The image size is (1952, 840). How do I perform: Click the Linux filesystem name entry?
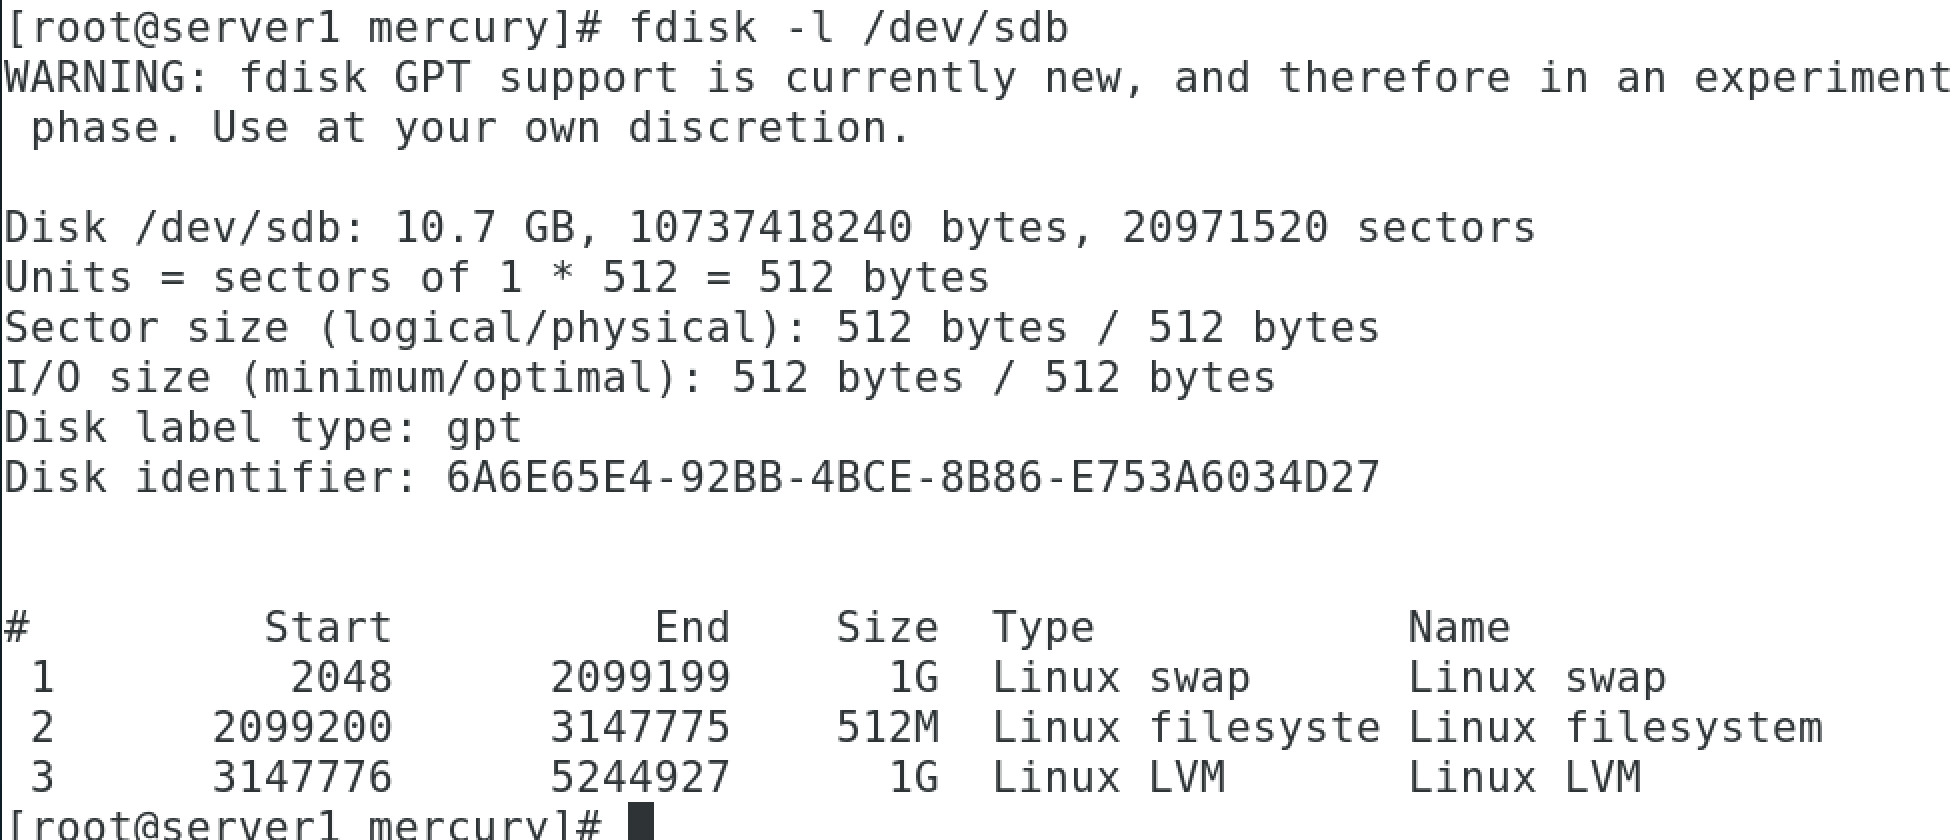click(1615, 729)
